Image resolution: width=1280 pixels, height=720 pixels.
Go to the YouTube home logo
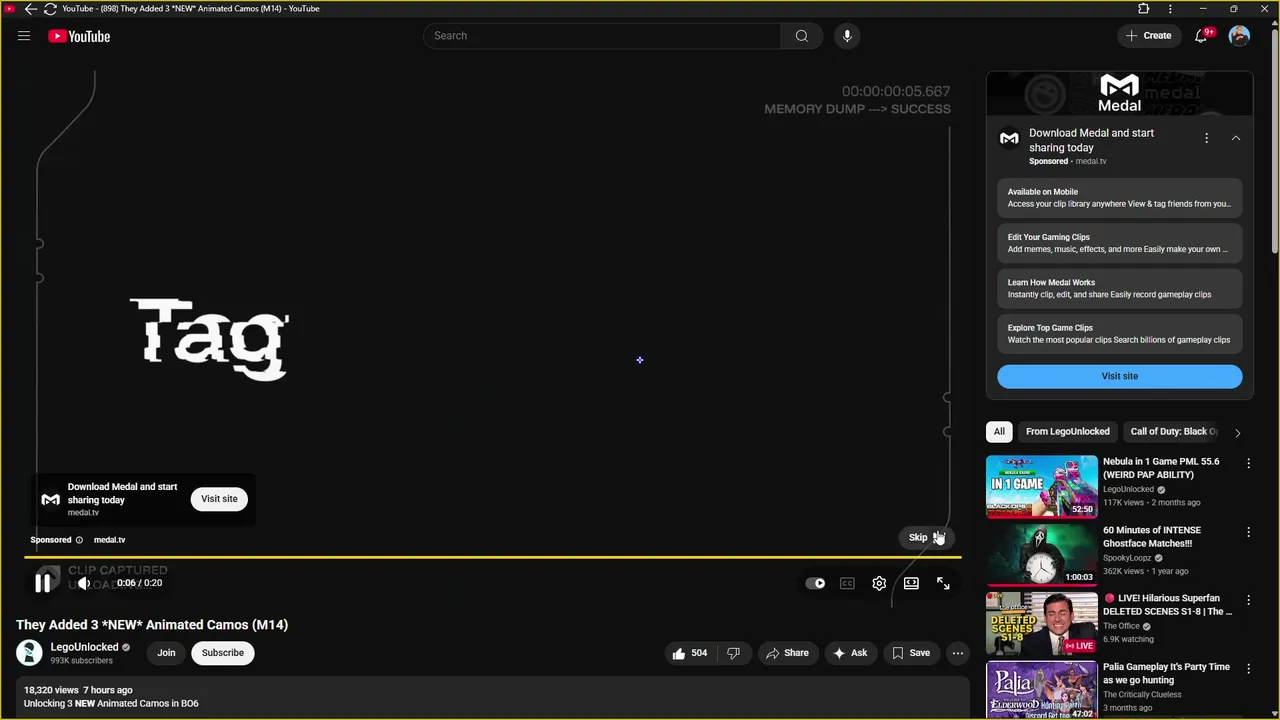pos(79,36)
